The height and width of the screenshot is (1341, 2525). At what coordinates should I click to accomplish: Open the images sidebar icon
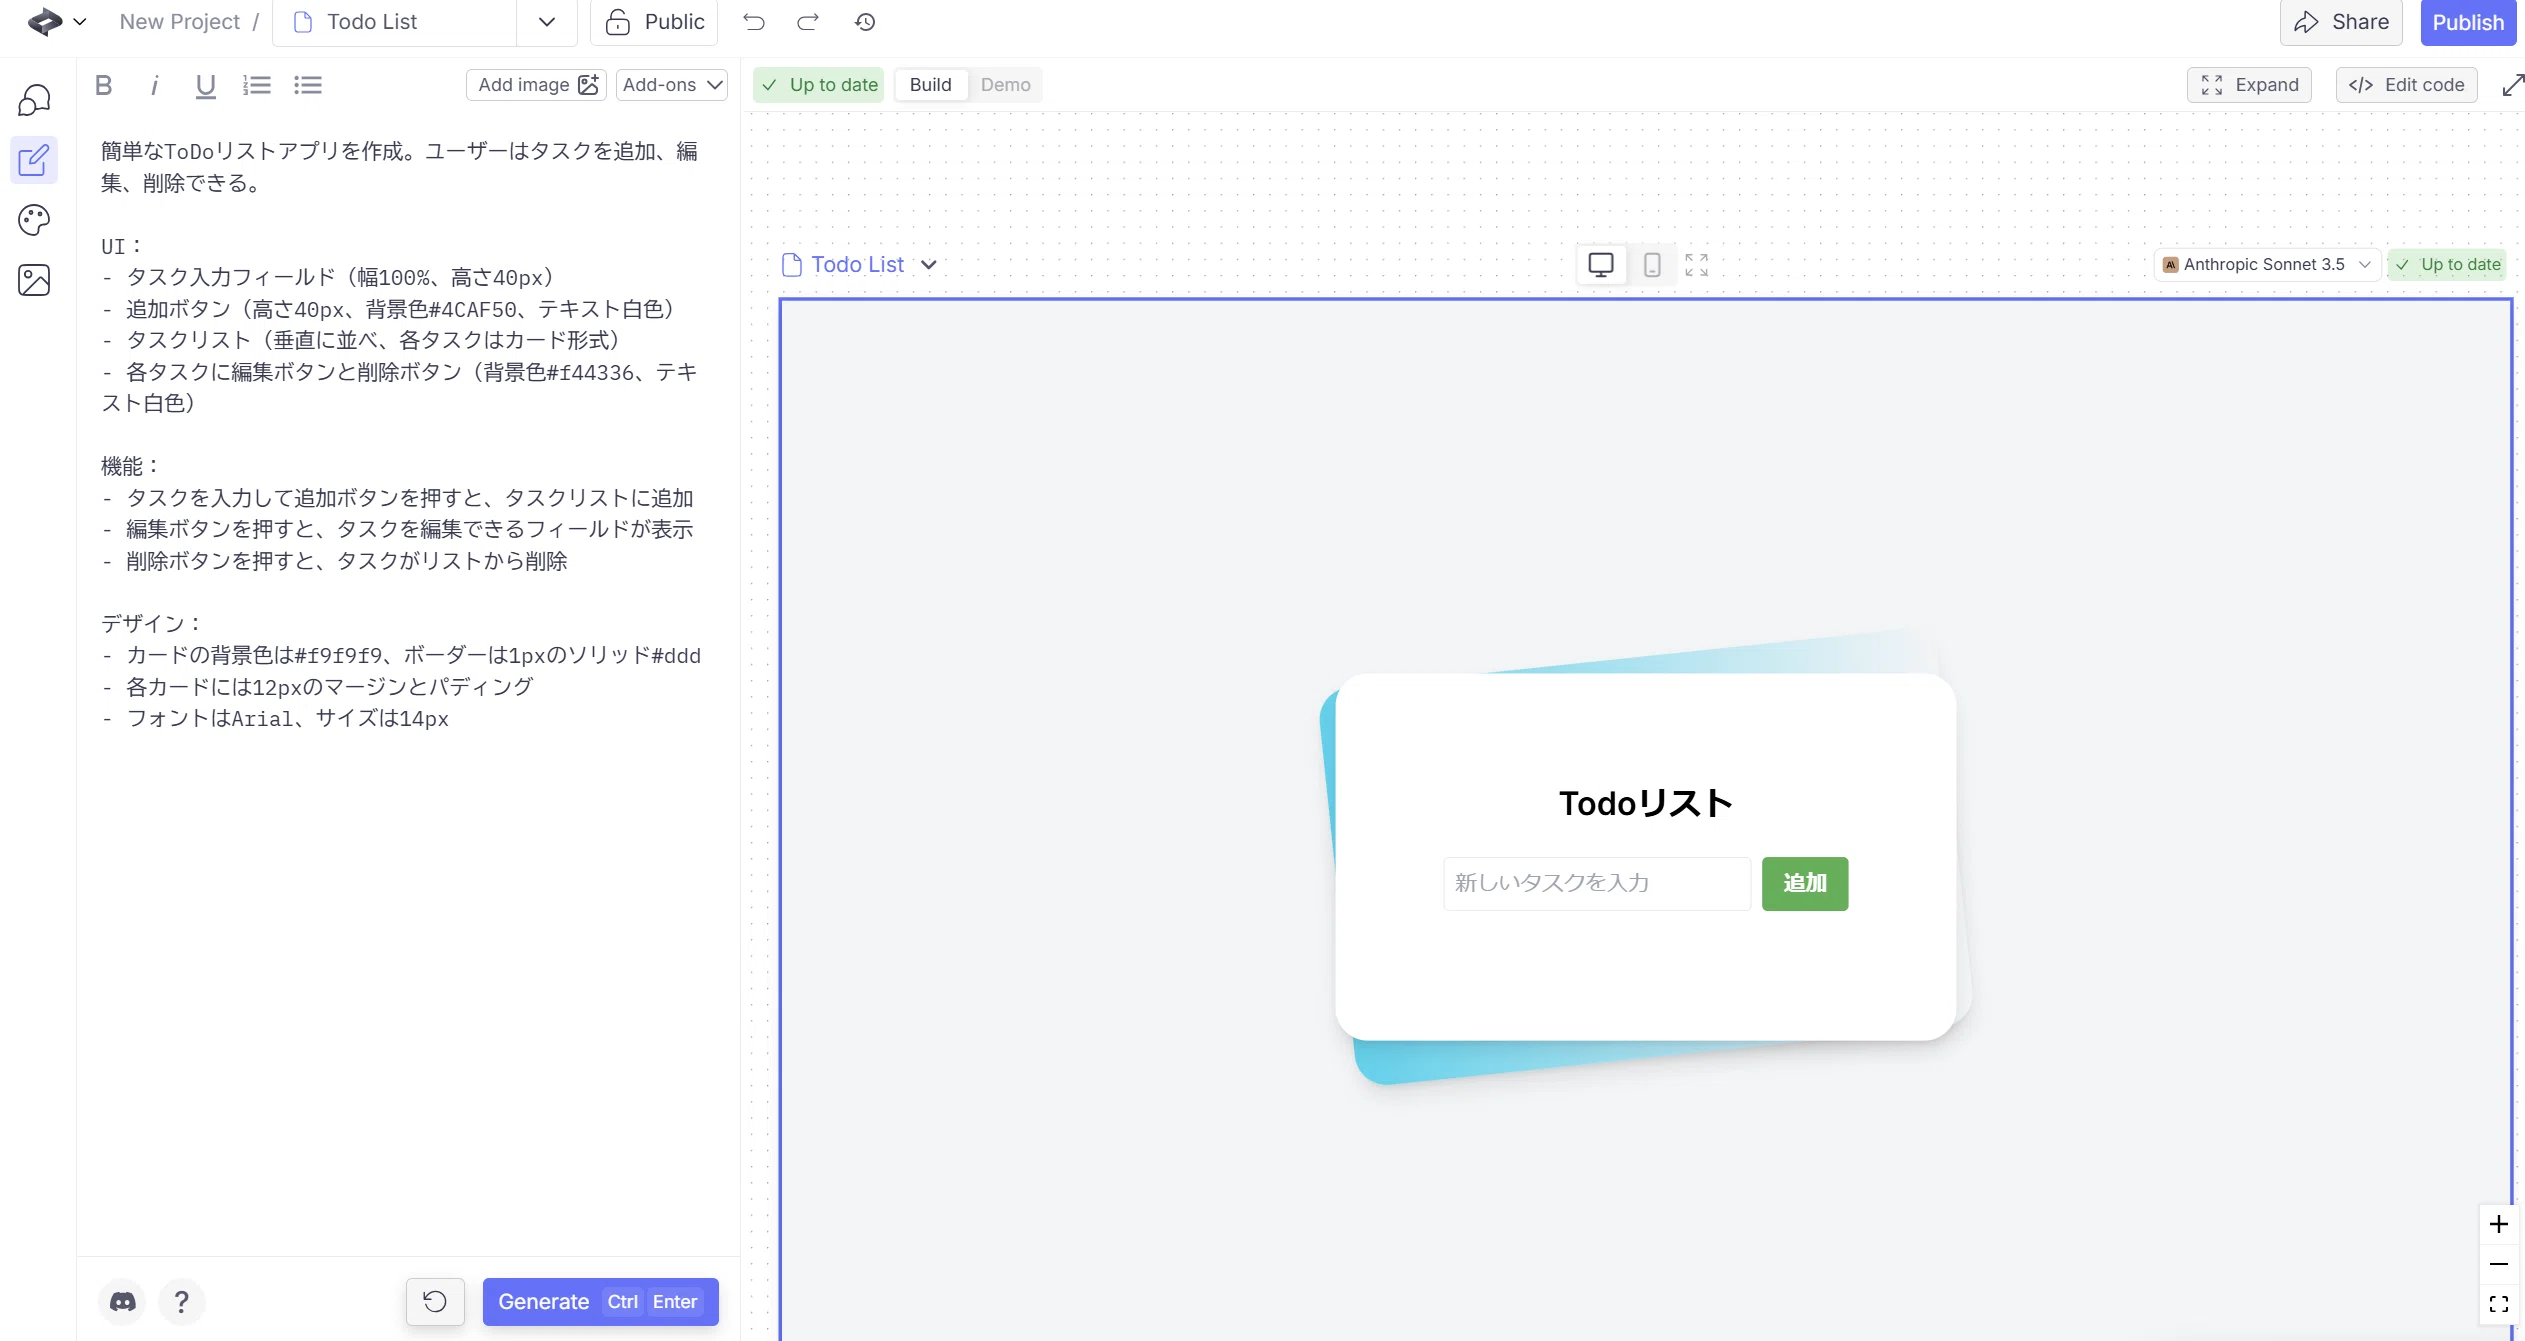[x=34, y=280]
